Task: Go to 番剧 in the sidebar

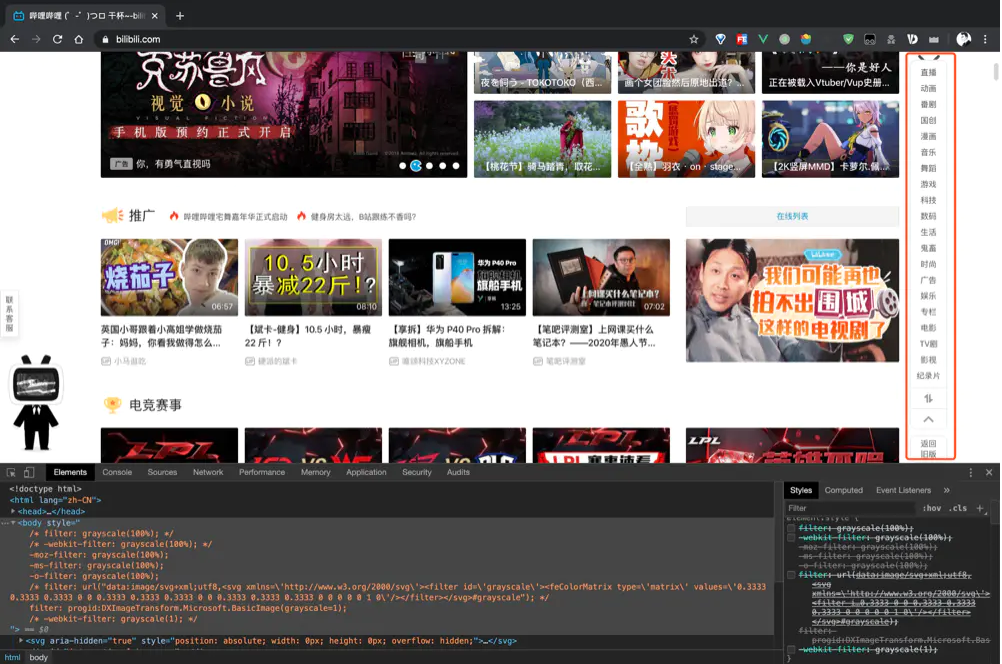Action: pyautogui.click(x=929, y=104)
